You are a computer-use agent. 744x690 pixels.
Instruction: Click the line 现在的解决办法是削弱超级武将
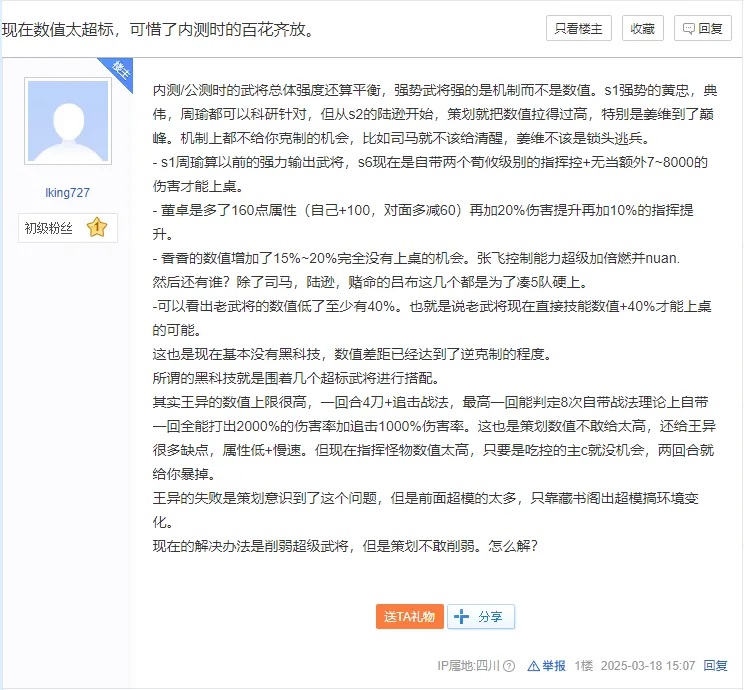coord(345,546)
